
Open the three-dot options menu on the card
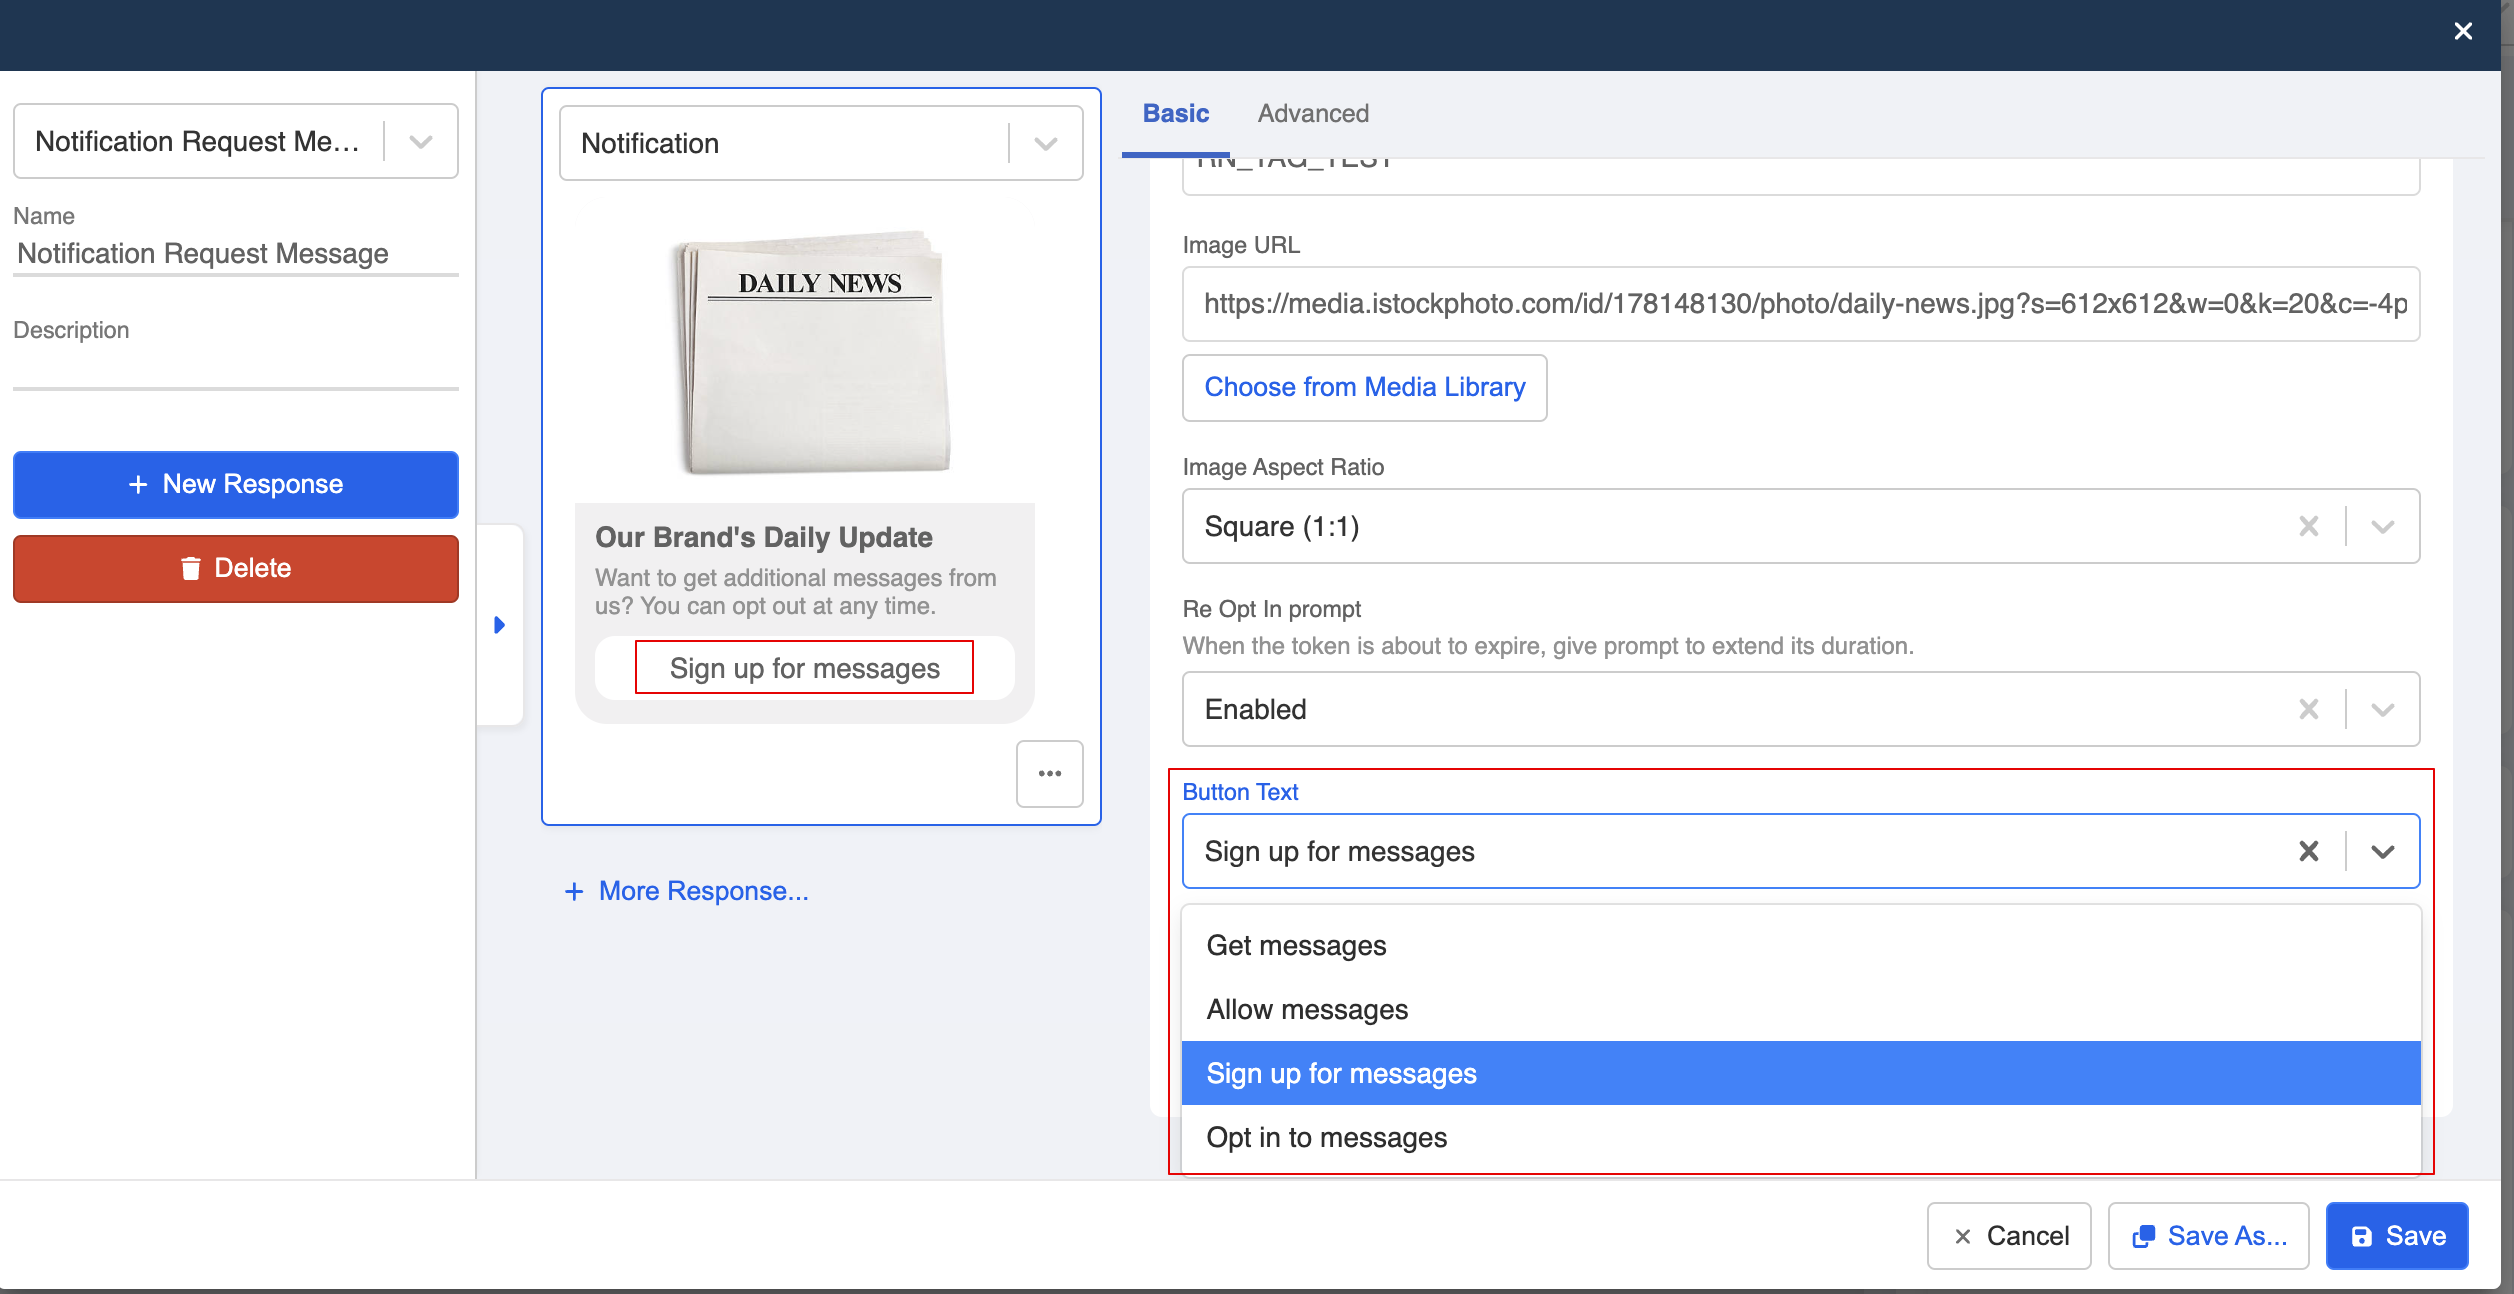(x=1049, y=773)
